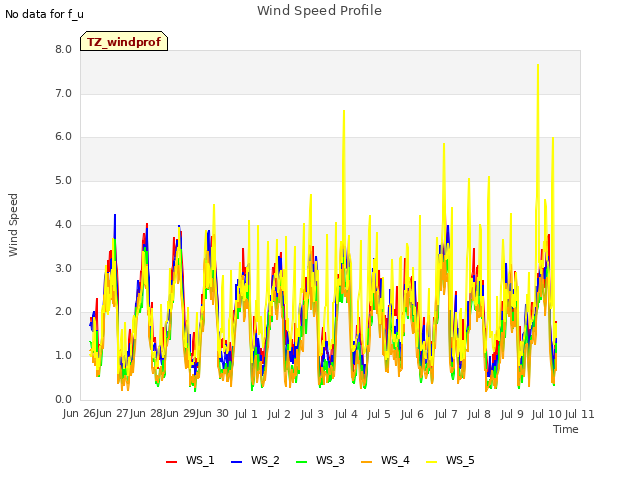
Task: Click the tallest yellow spike near Jul 10
Action: [538, 65]
